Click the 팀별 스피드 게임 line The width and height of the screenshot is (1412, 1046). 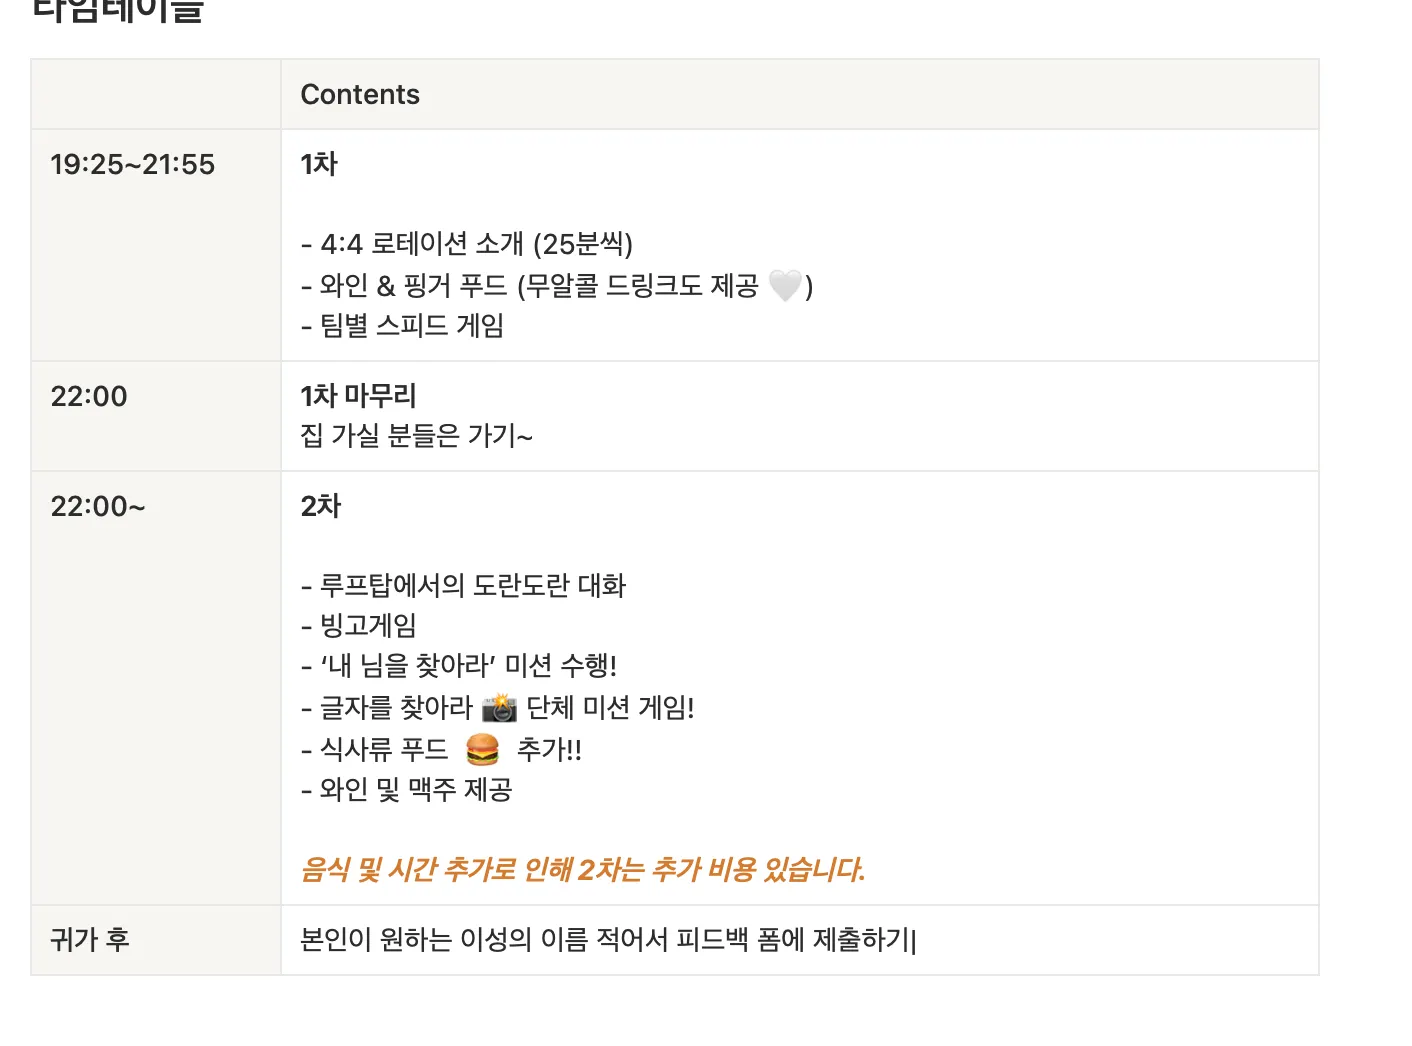coord(402,326)
